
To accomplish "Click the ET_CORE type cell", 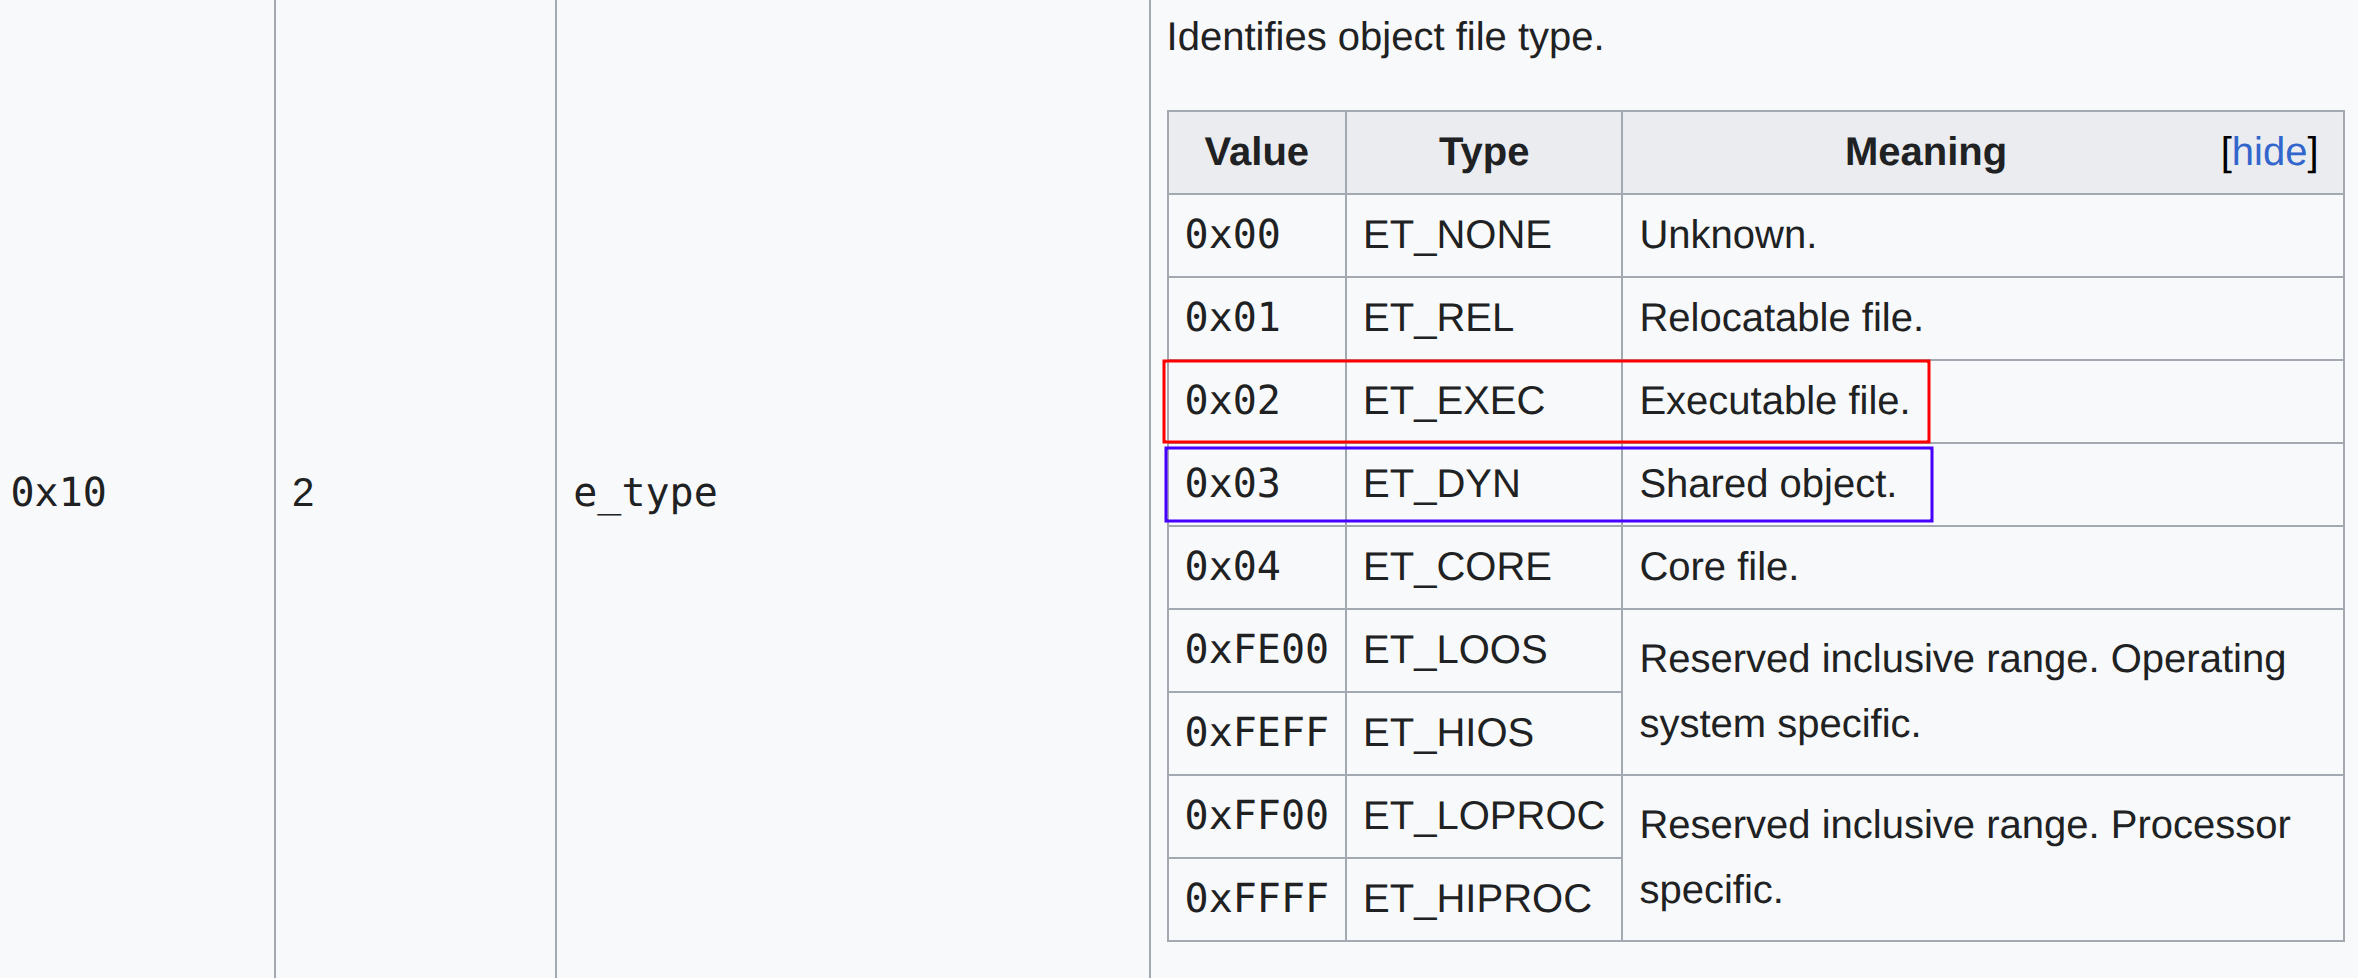I will (x=1456, y=567).
